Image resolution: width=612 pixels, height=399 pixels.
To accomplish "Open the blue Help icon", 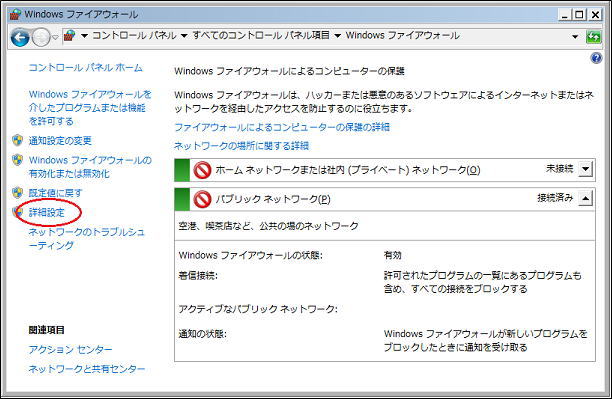I will [596, 59].
